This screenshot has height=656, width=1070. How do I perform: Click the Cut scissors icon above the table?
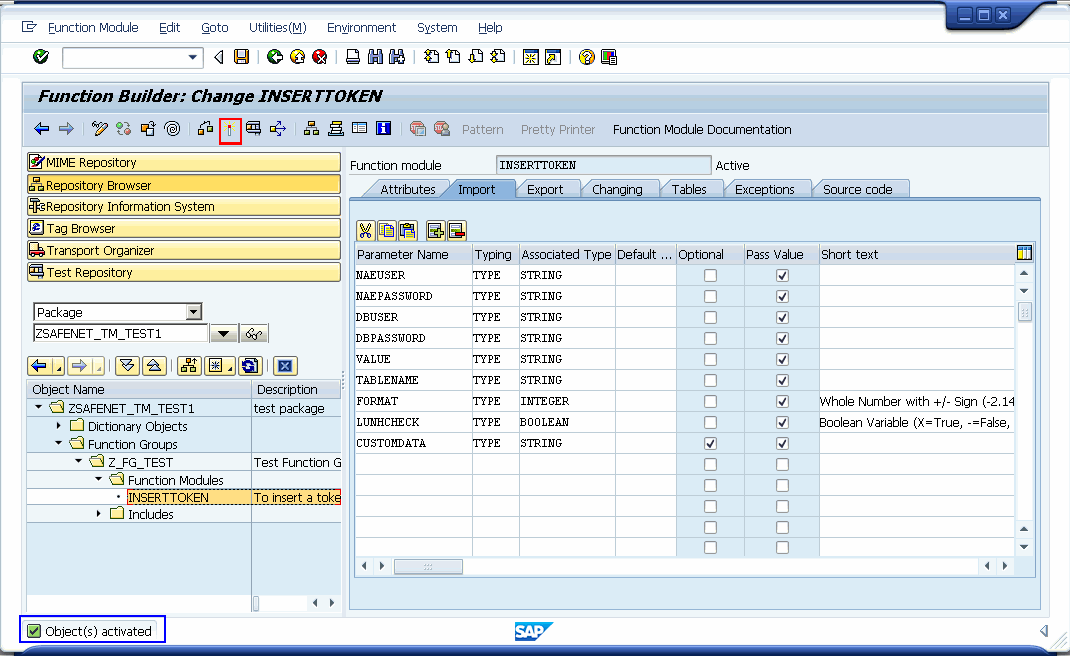[366, 231]
